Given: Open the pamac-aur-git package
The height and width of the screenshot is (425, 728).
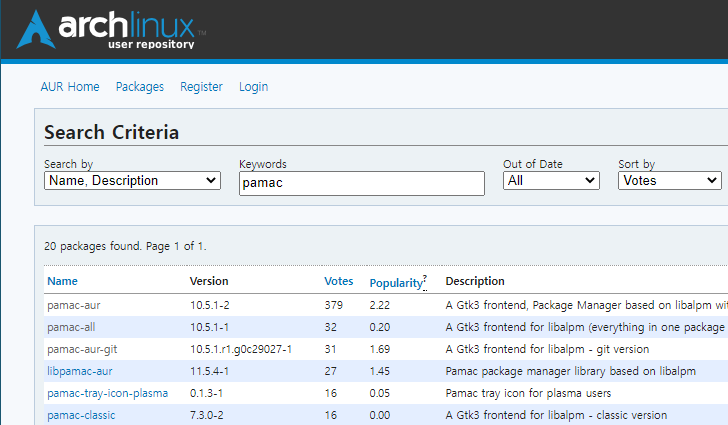Looking at the screenshot, I should click(82, 349).
